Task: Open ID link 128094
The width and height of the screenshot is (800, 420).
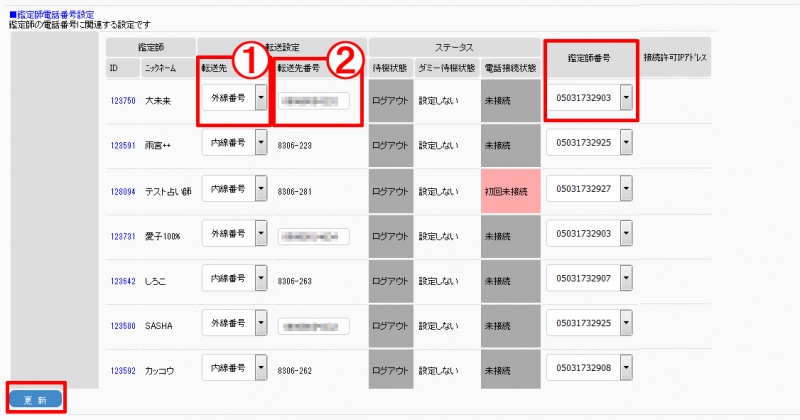Action: [x=121, y=190]
